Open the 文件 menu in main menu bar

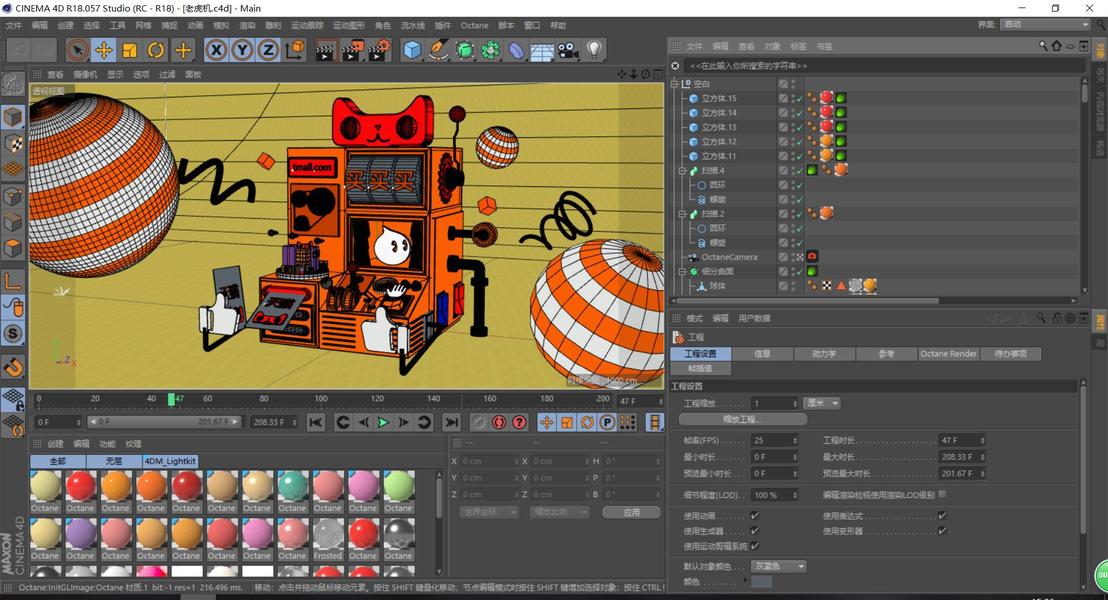click(13, 25)
